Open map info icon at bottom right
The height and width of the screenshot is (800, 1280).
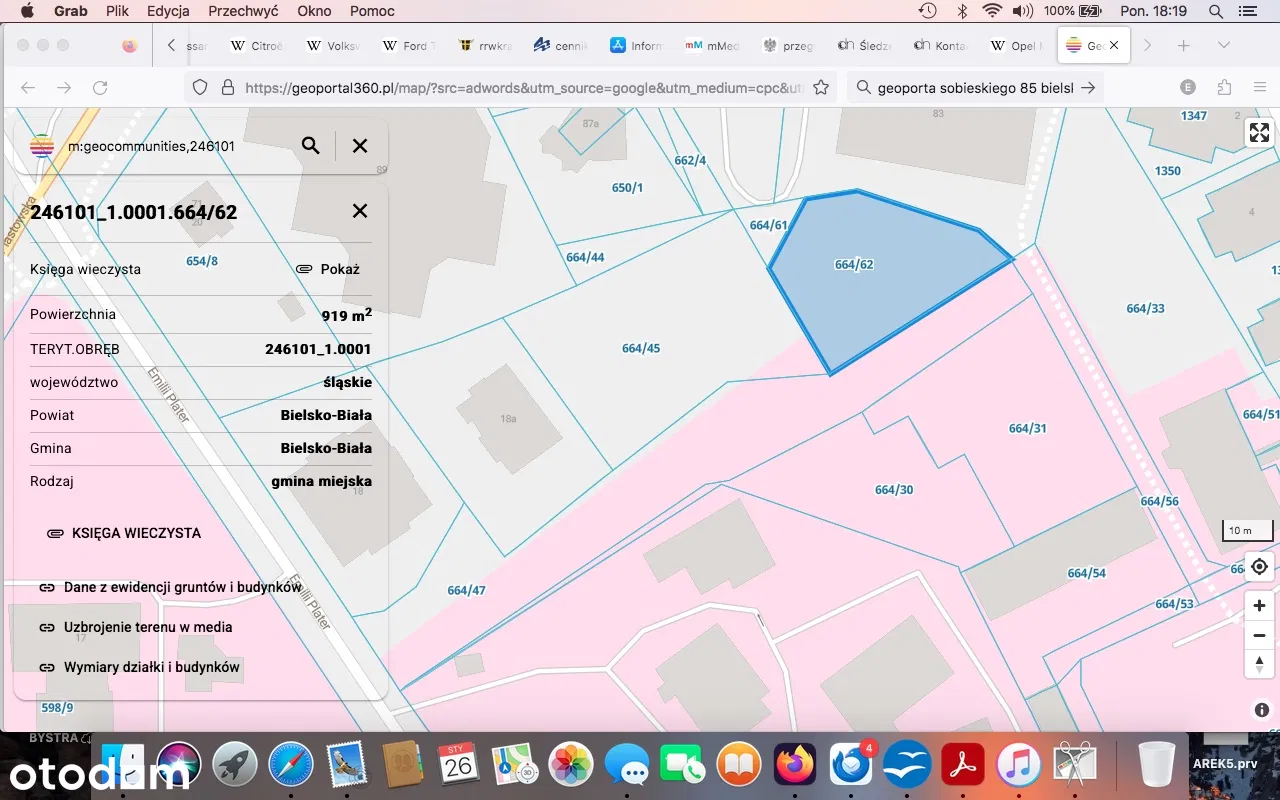tap(1262, 710)
